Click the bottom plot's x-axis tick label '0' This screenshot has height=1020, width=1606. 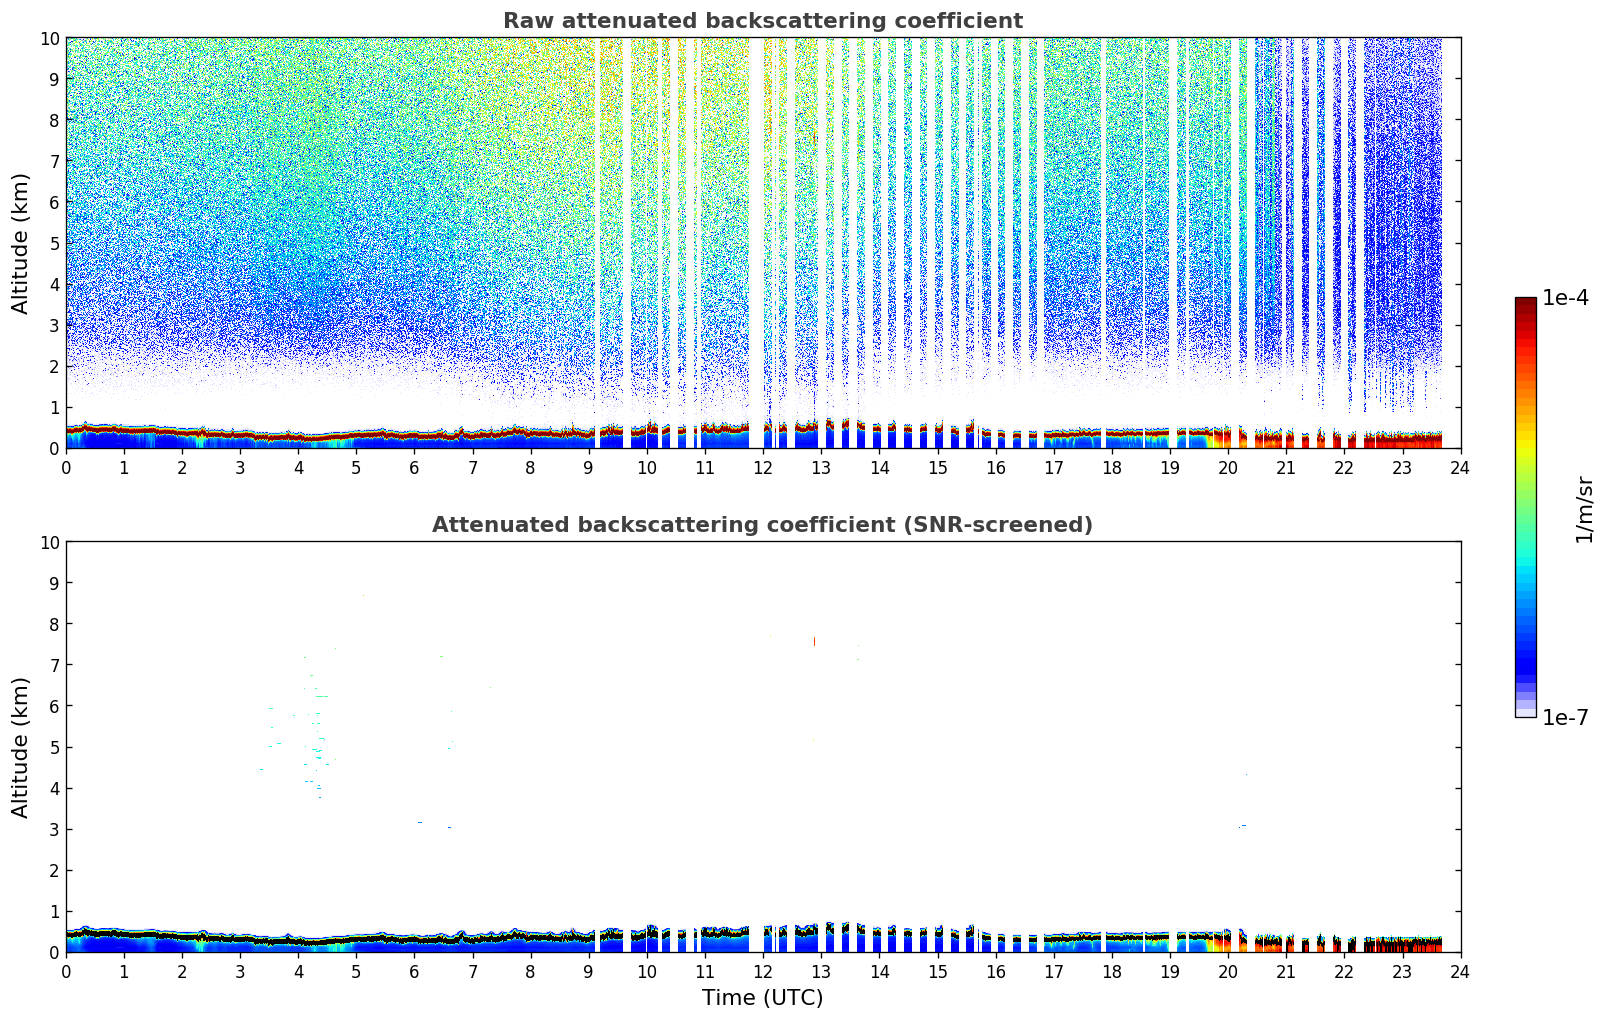(x=67, y=972)
